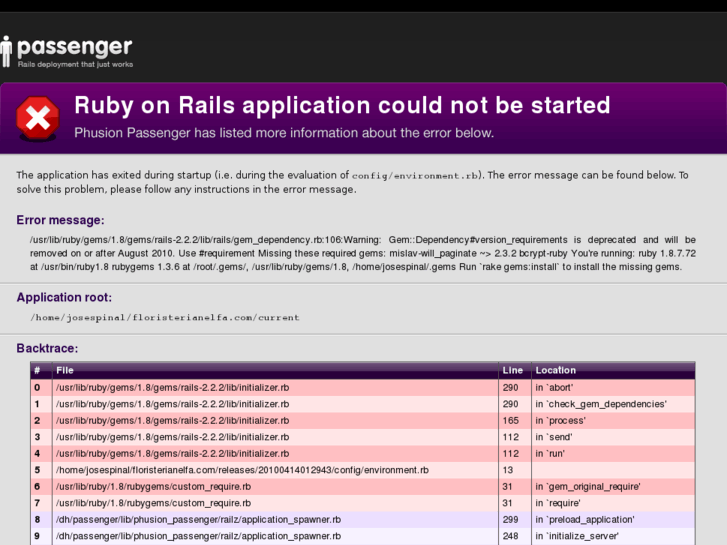727x545 pixels.
Task: Click the location cell 'in `gem_original_require'
Action: coord(588,487)
